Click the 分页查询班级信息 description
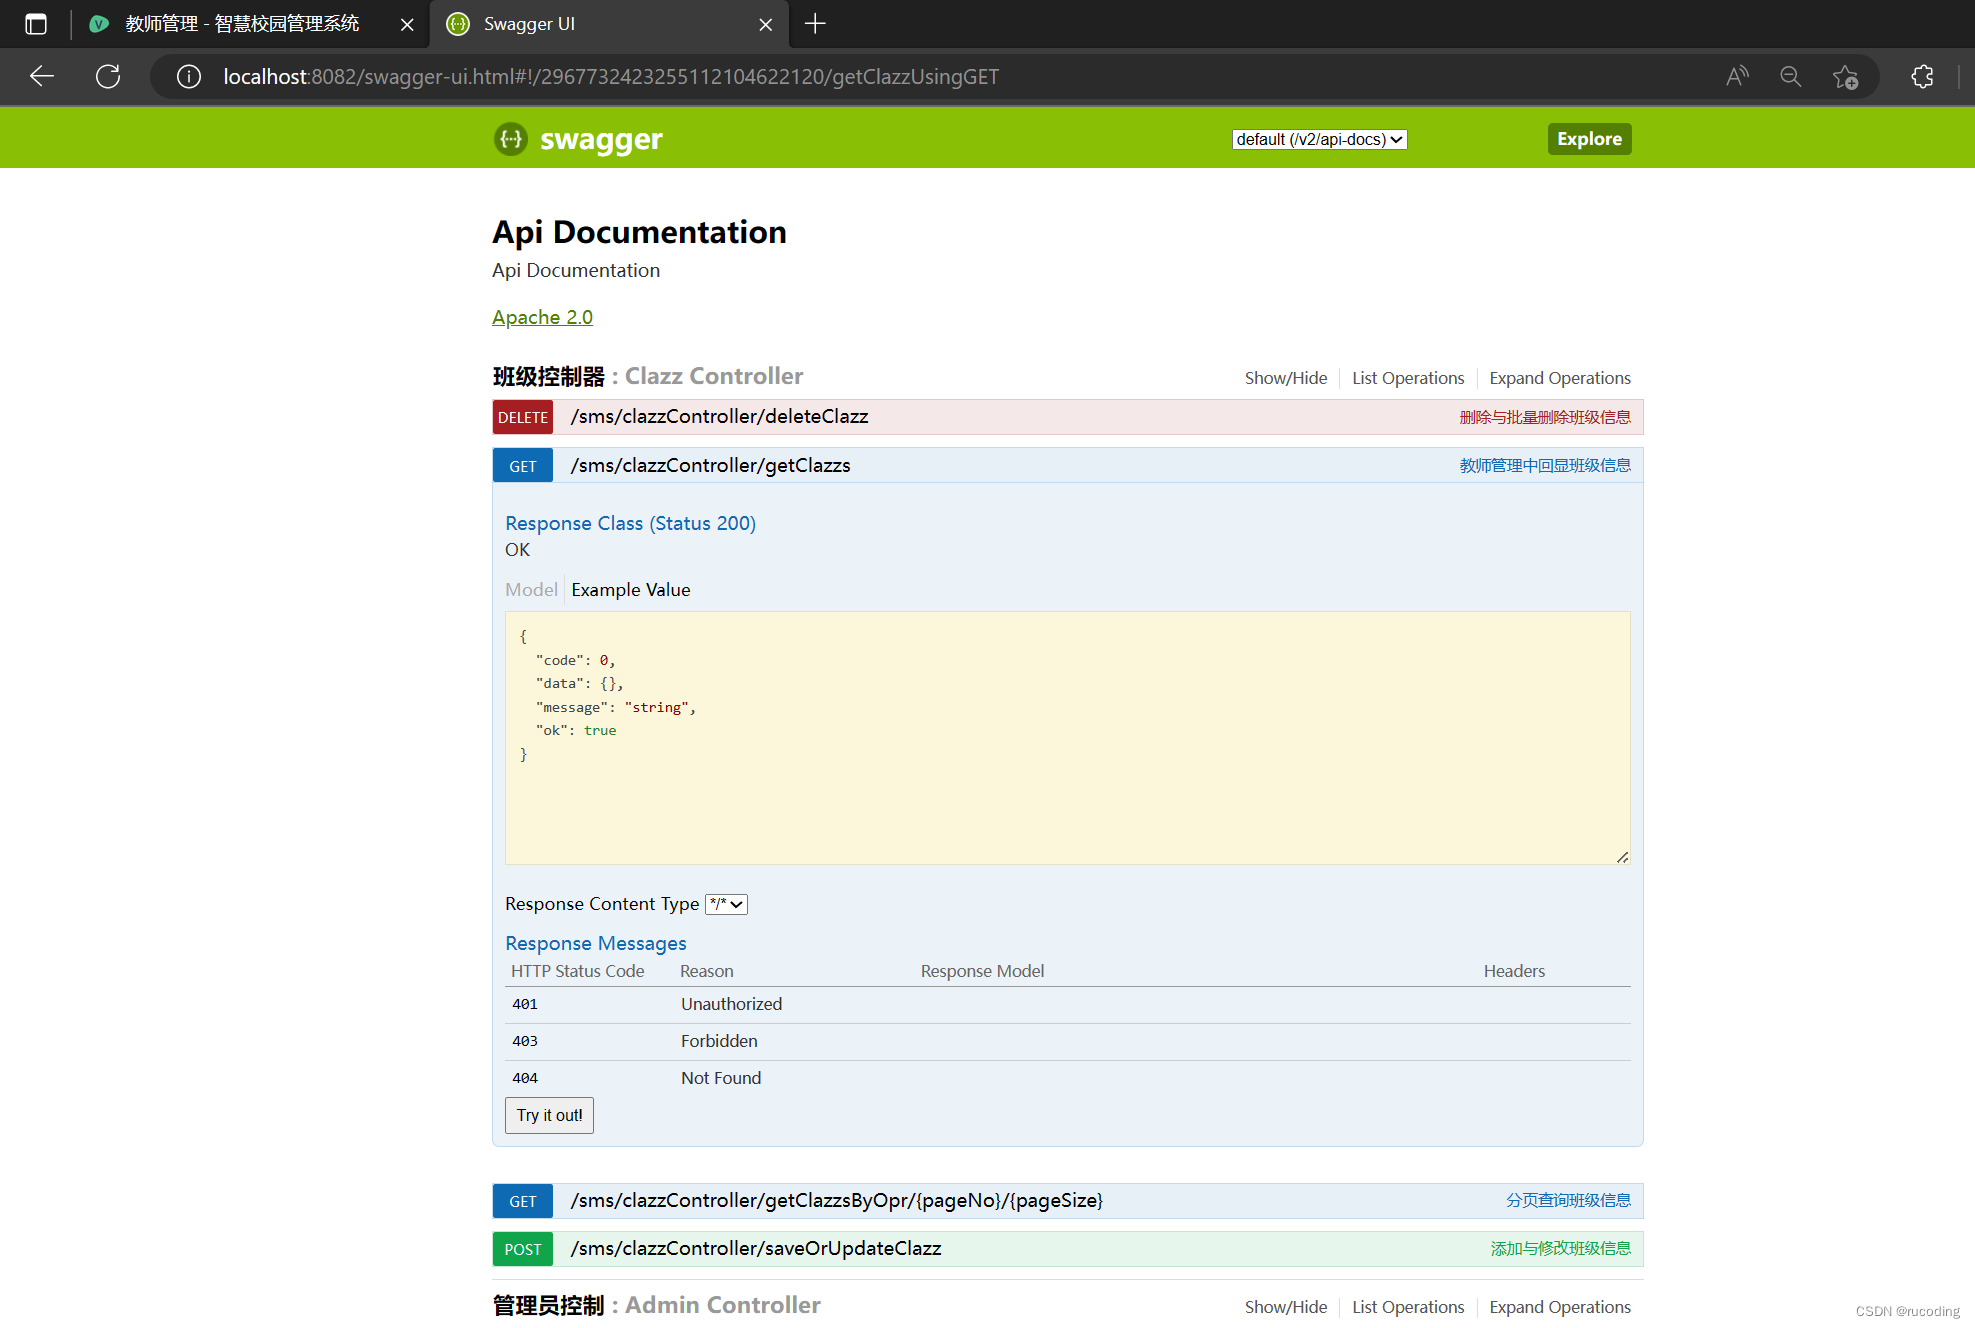 [x=1568, y=1200]
